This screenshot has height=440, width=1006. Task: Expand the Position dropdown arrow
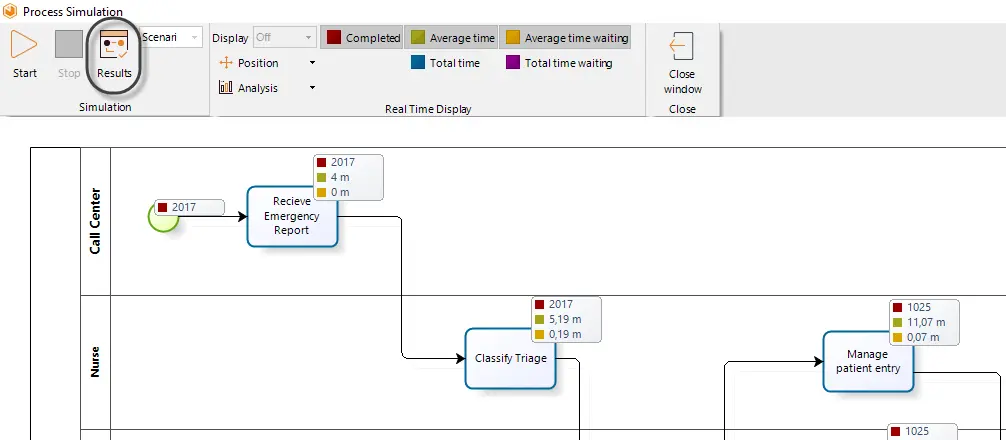click(312, 63)
